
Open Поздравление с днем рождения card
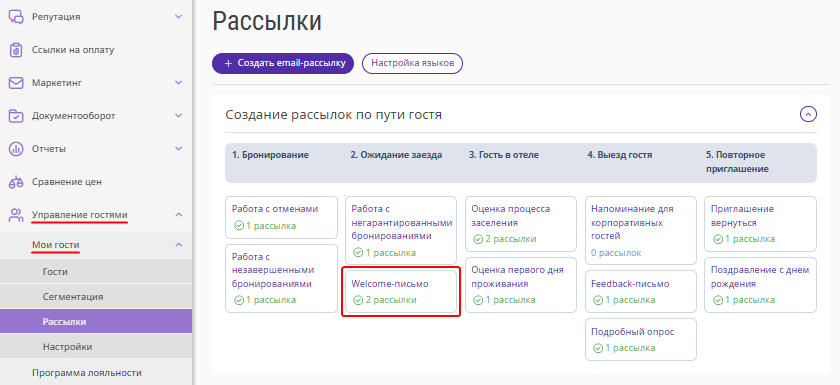click(x=761, y=285)
